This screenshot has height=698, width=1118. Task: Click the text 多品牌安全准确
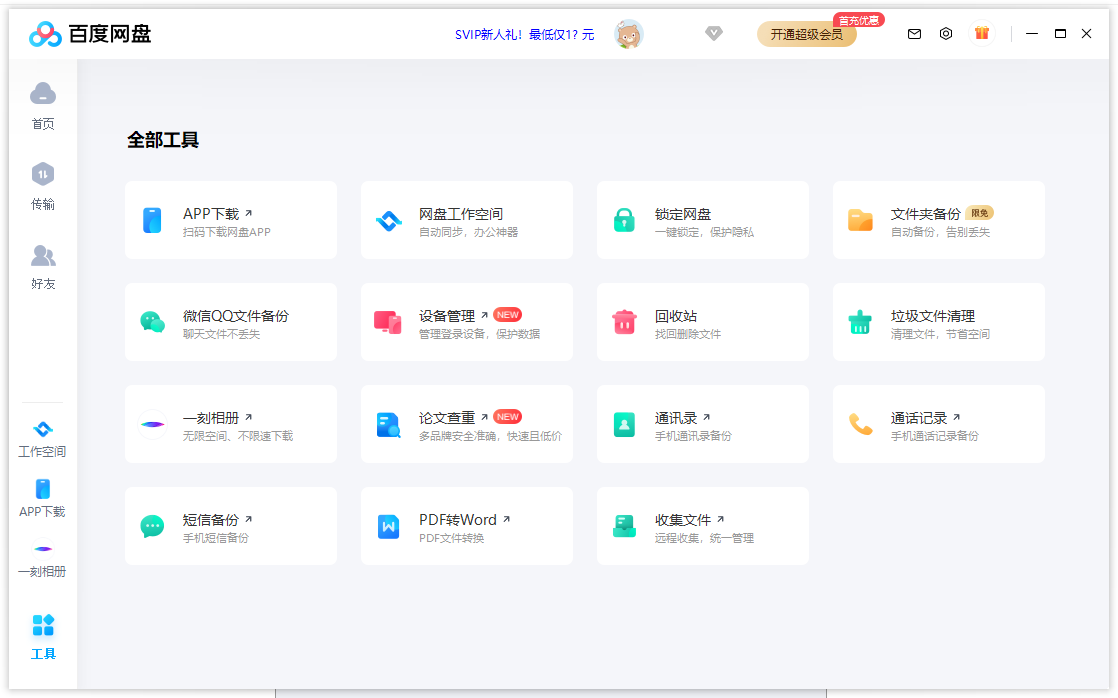pyautogui.click(x=457, y=436)
